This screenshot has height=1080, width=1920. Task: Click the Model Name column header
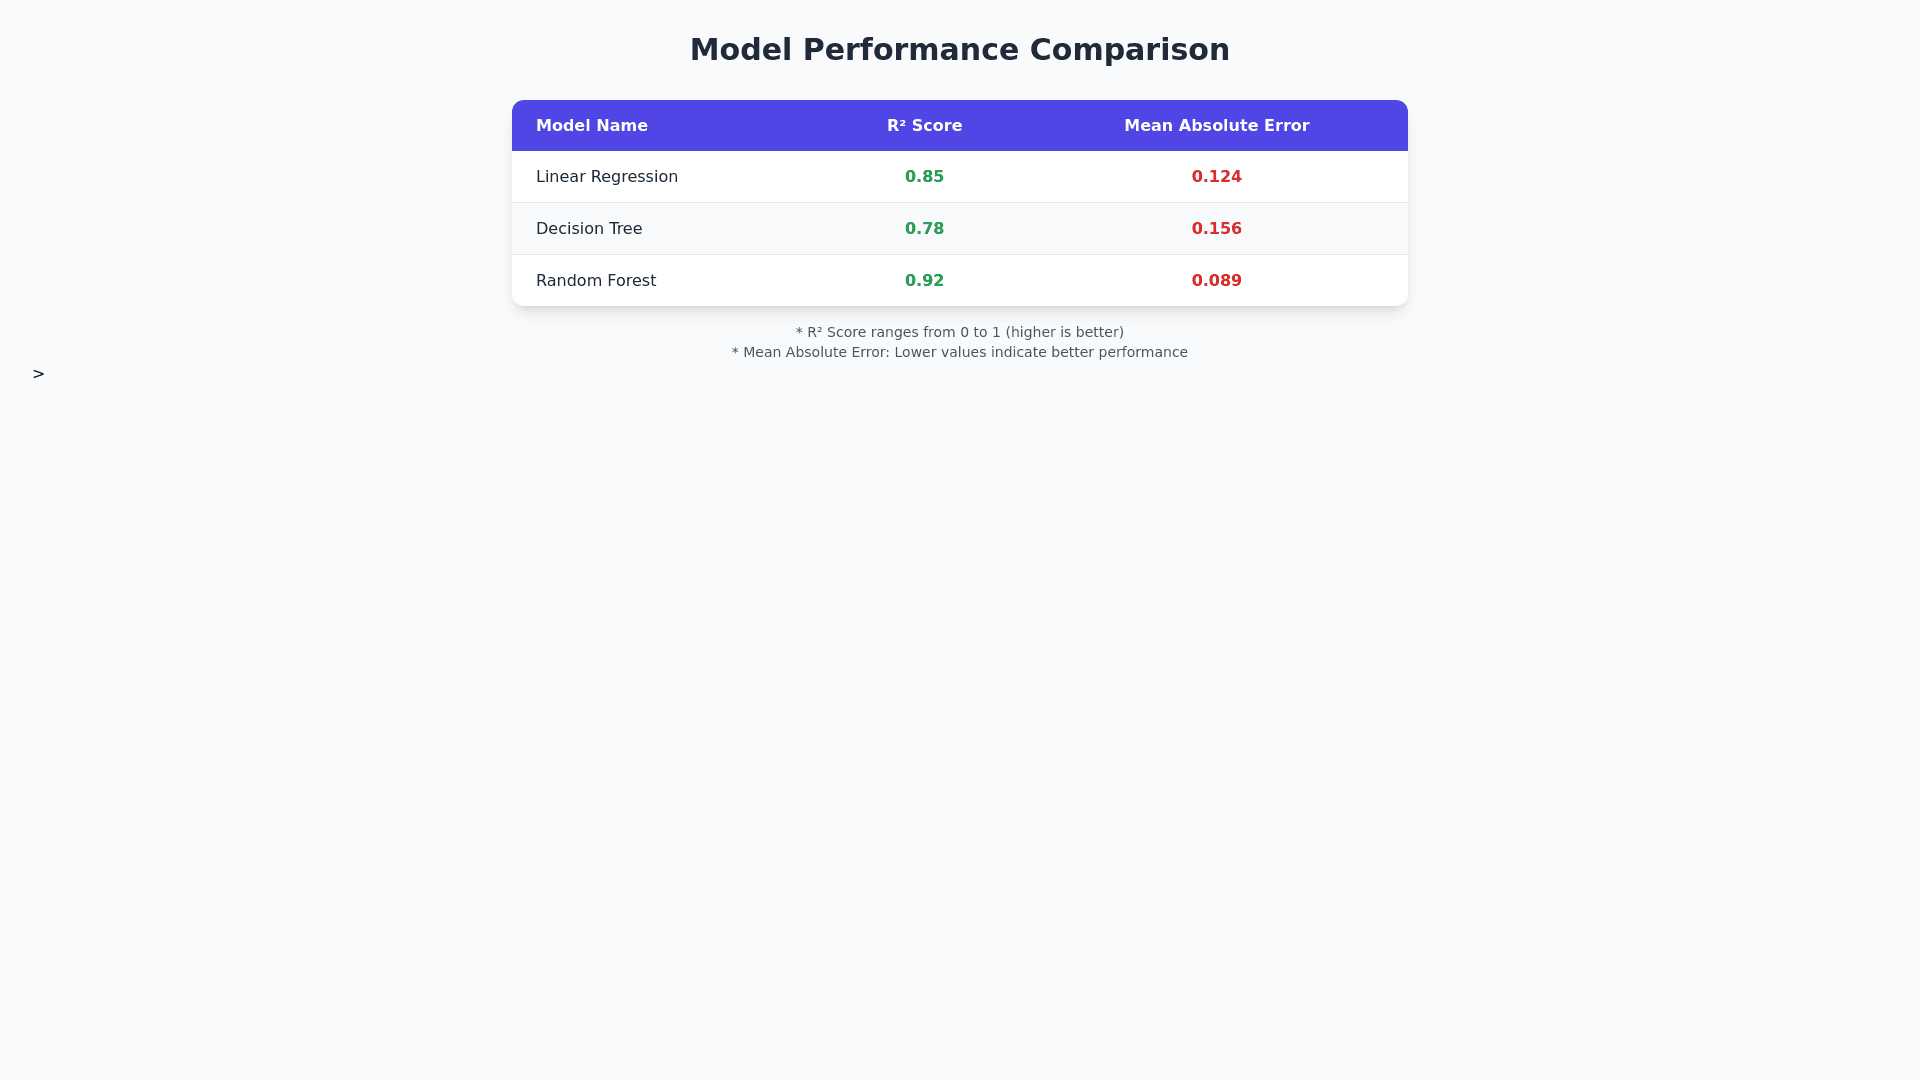[591, 126]
